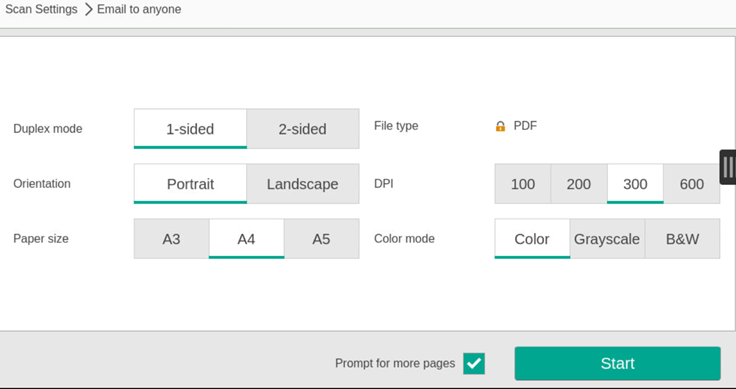Toggle the Prompt for more pages checkbox

pos(474,363)
